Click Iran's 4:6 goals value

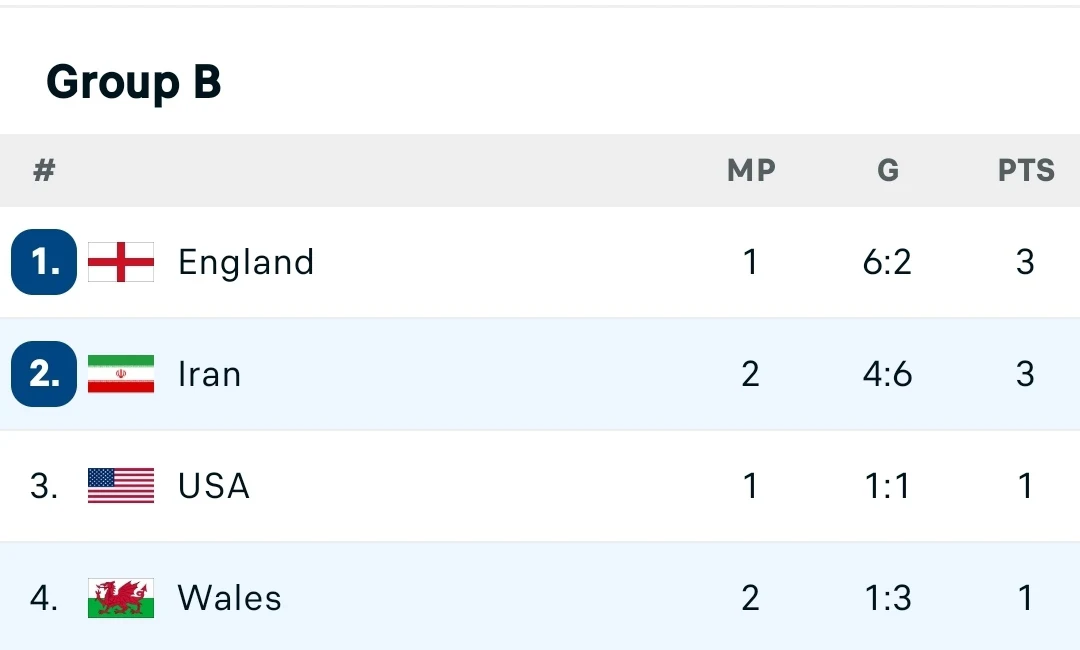(887, 374)
